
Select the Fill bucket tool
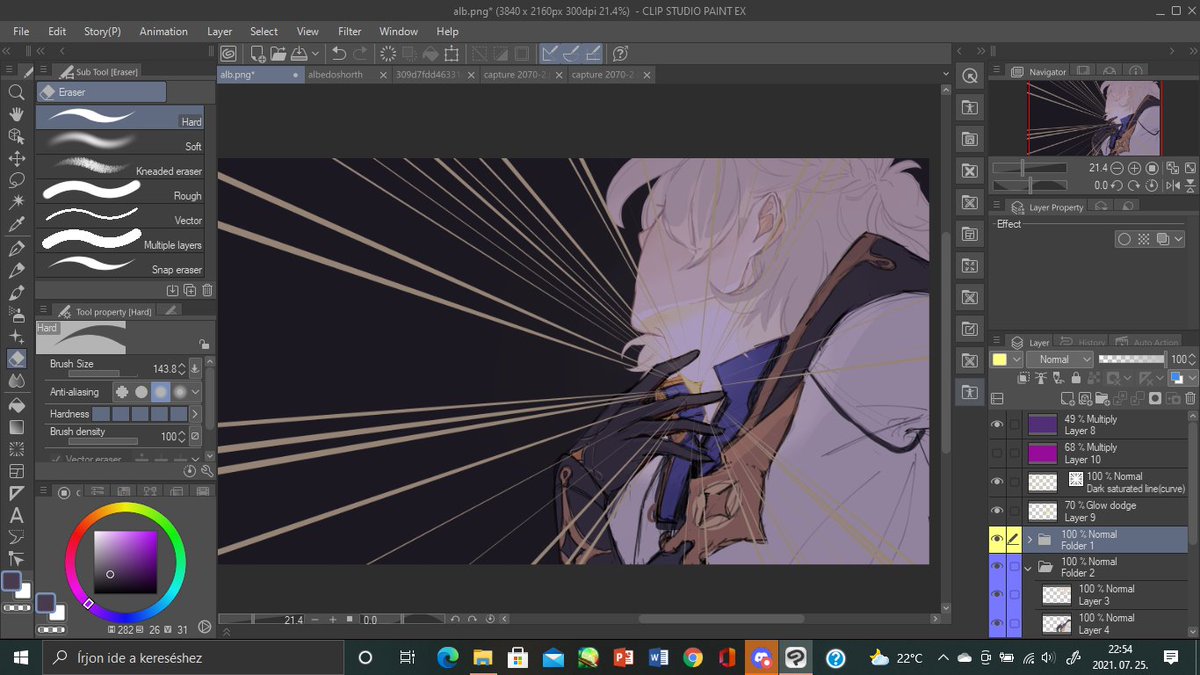coord(16,405)
